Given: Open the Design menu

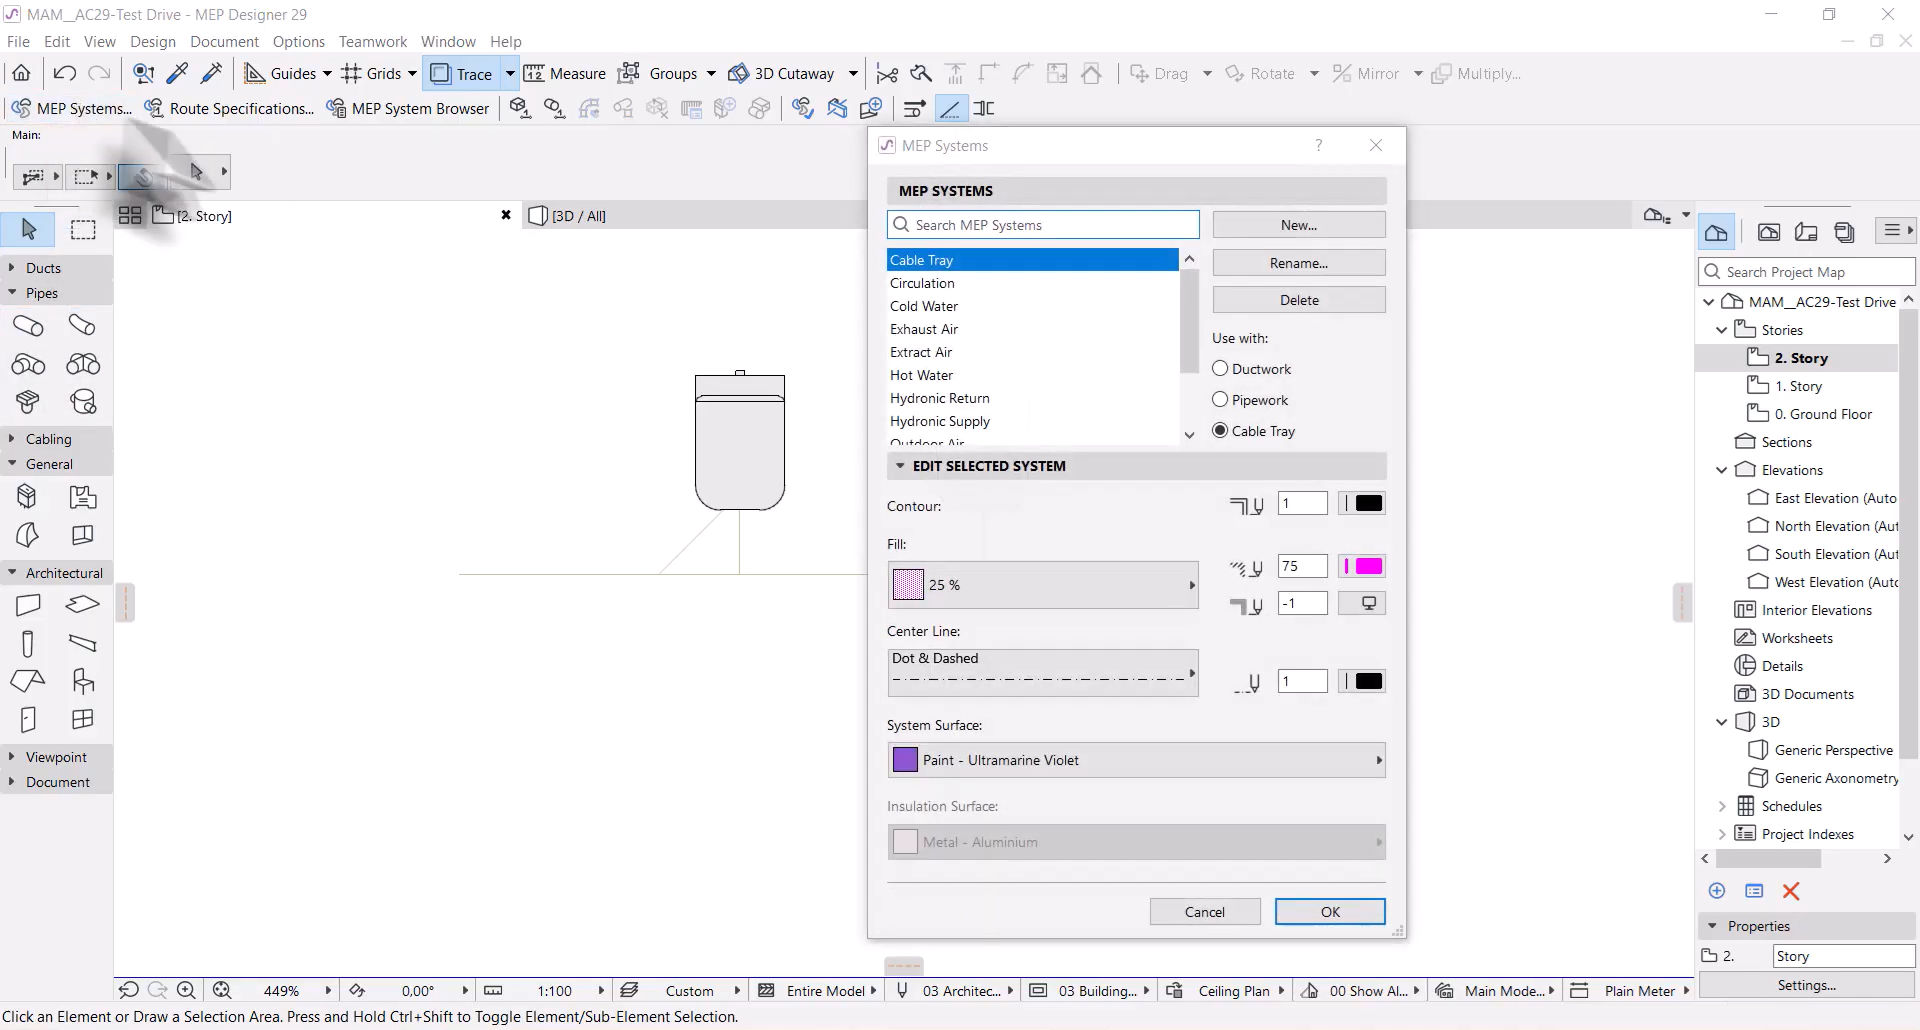Looking at the screenshot, I should click(152, 41).
